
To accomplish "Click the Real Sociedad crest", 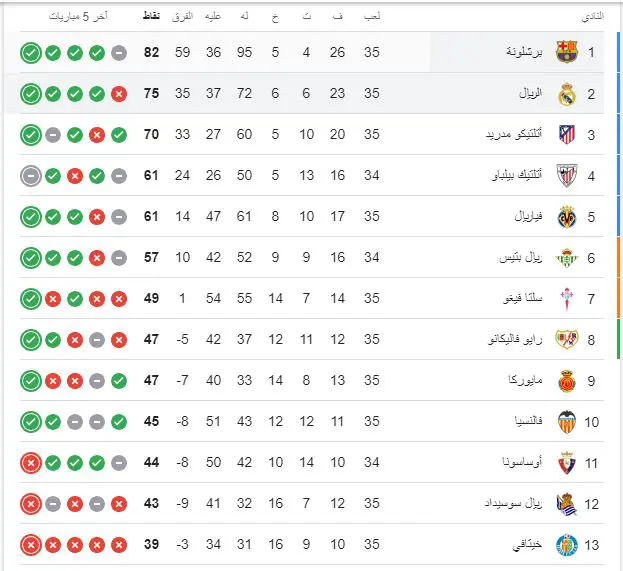I will pos(567,504).
